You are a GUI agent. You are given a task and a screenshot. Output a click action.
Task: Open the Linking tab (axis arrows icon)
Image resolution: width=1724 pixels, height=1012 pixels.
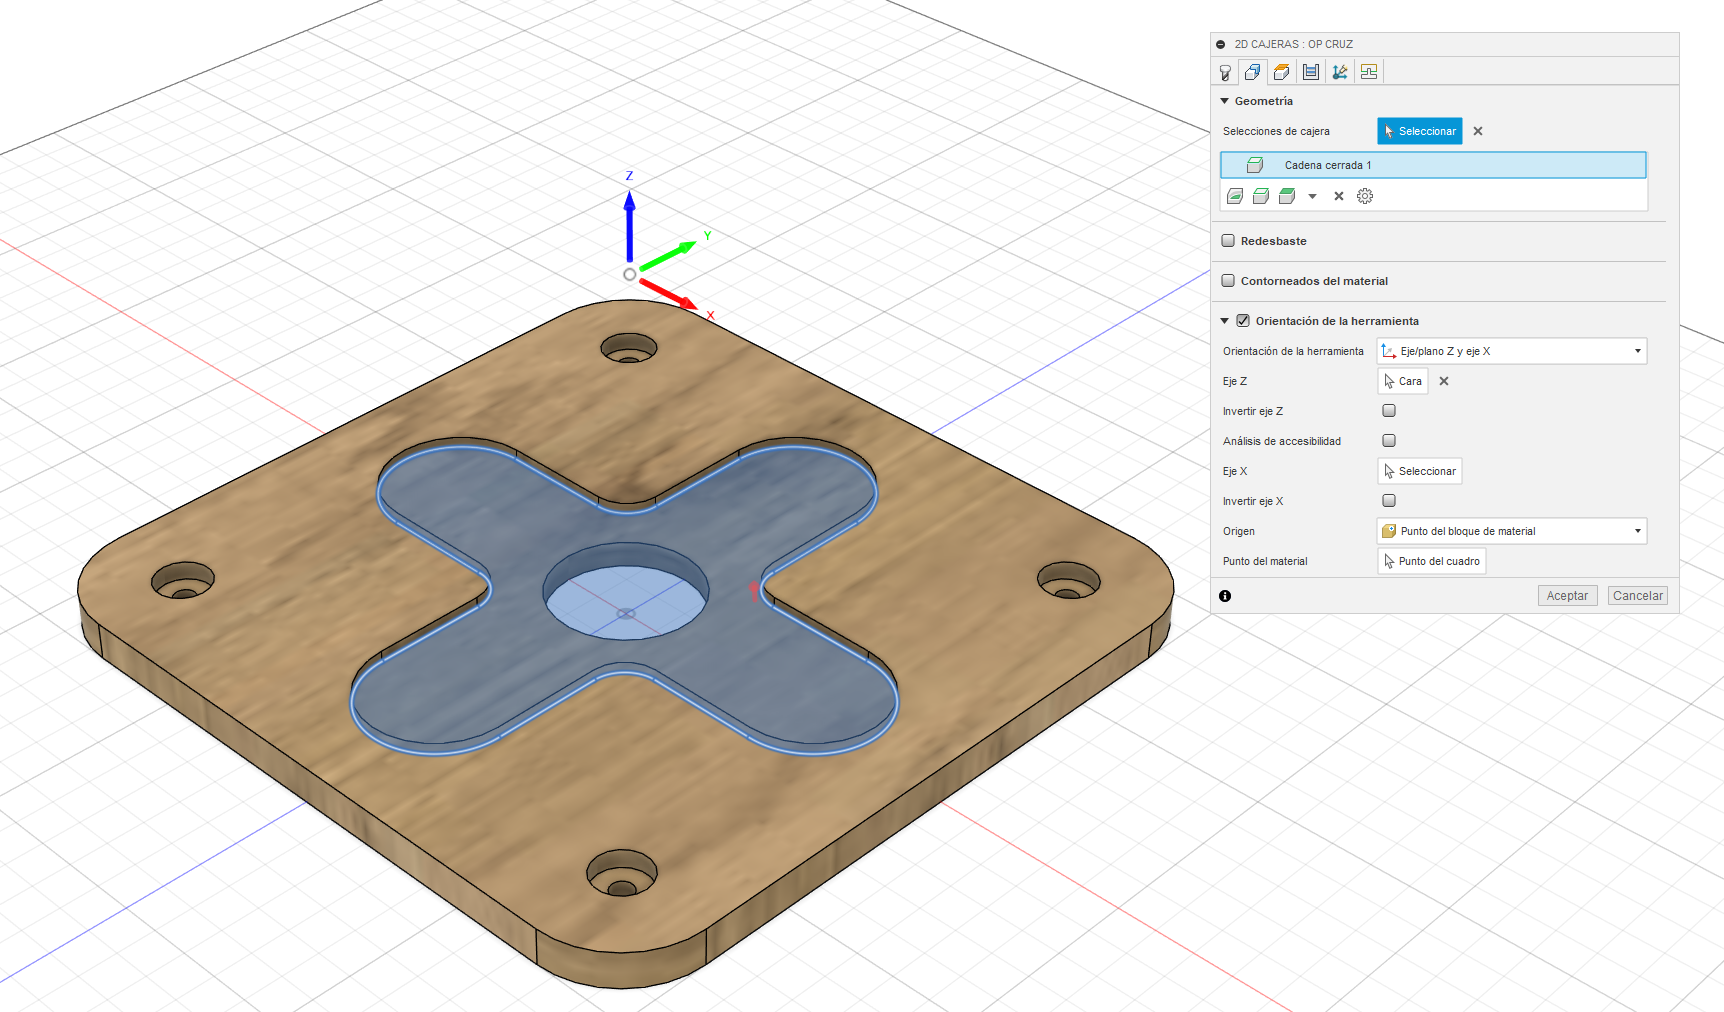pyautogui.click(x=1340, y=72)
